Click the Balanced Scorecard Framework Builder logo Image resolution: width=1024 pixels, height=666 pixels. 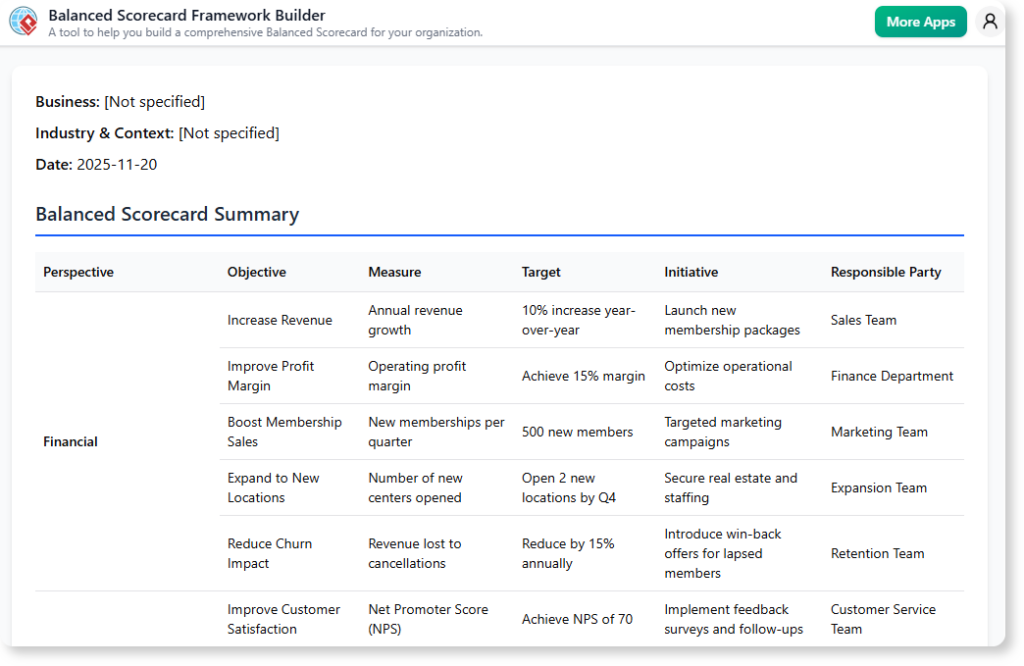pyautogui.click(x=23, y=21)
